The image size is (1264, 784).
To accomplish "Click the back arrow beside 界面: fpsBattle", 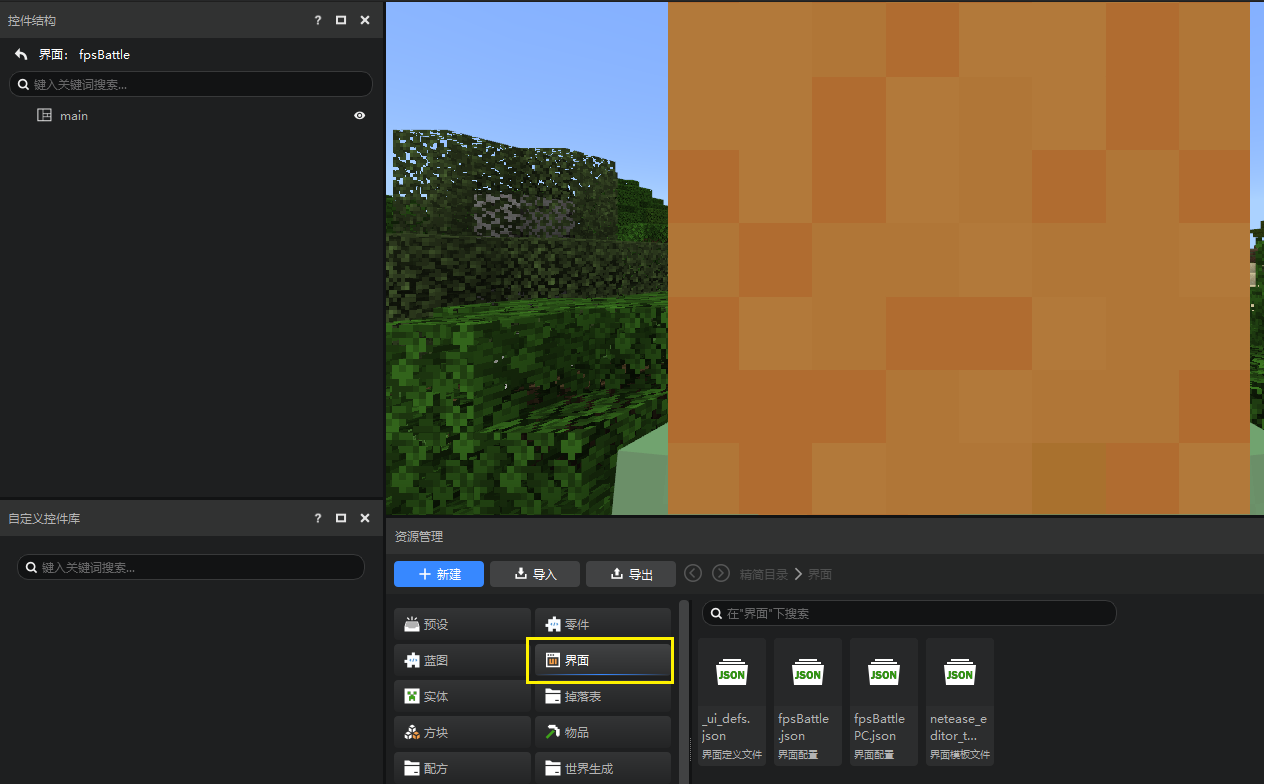I will point(21,54).
